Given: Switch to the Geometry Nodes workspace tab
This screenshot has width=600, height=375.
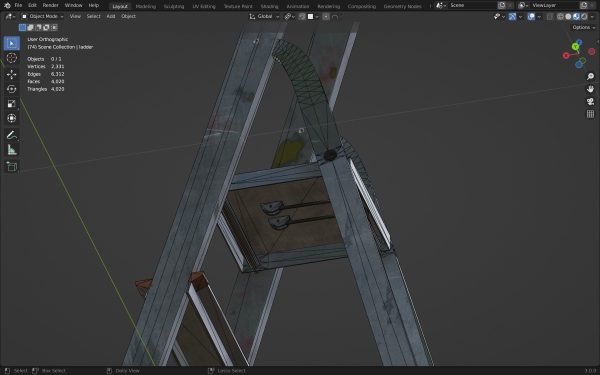Looking at the screenshot, I should [x=402, y=6].
